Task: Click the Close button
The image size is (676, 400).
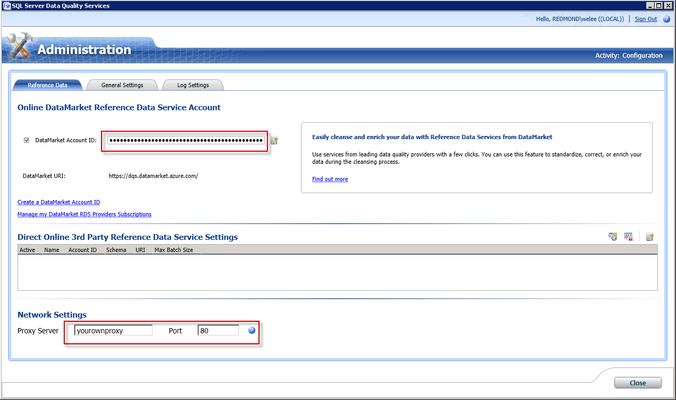Action: coord(638,383)
